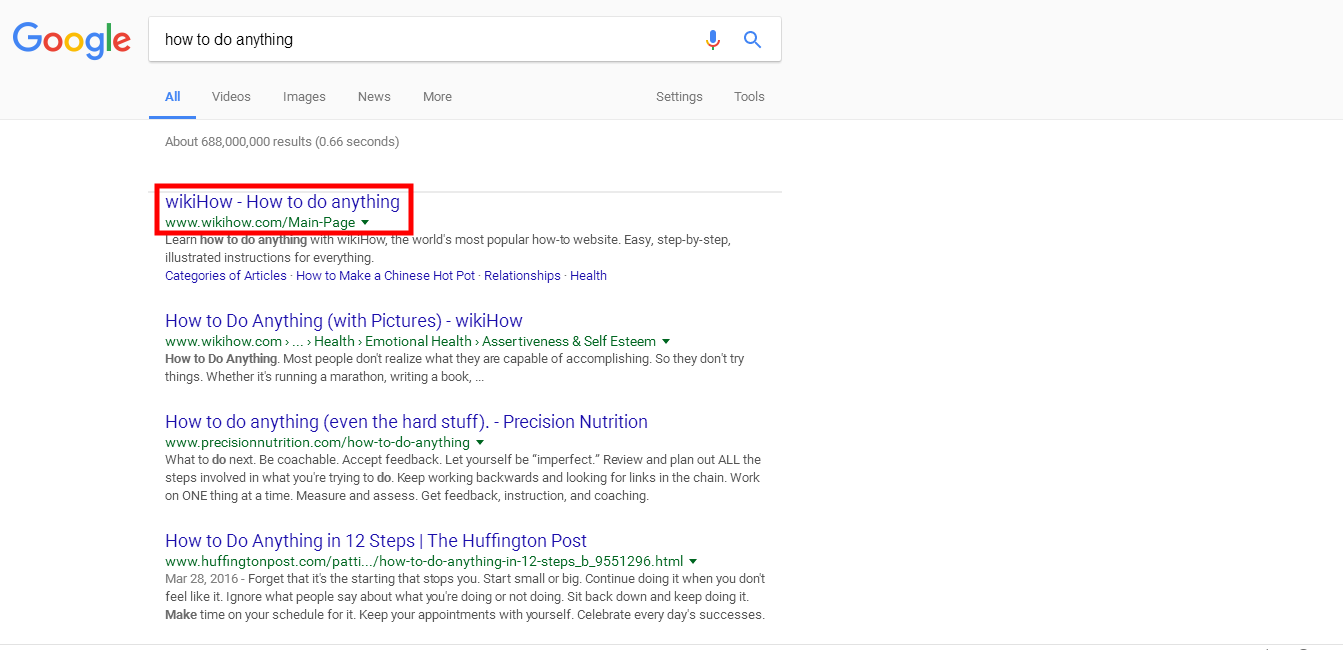Click the precisionnutrition.com/how-to-do-anything URL text

[x=317, y=442]
